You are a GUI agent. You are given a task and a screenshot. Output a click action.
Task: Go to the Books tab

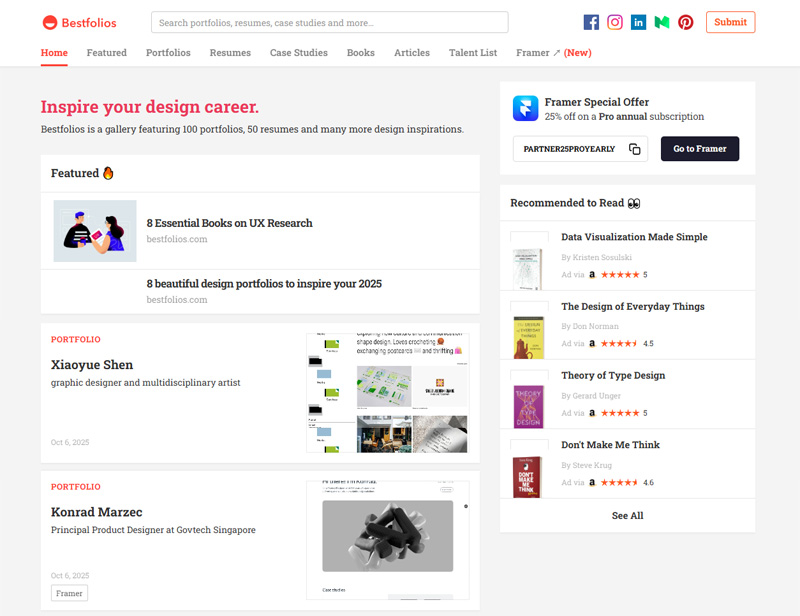coord(360,53)
